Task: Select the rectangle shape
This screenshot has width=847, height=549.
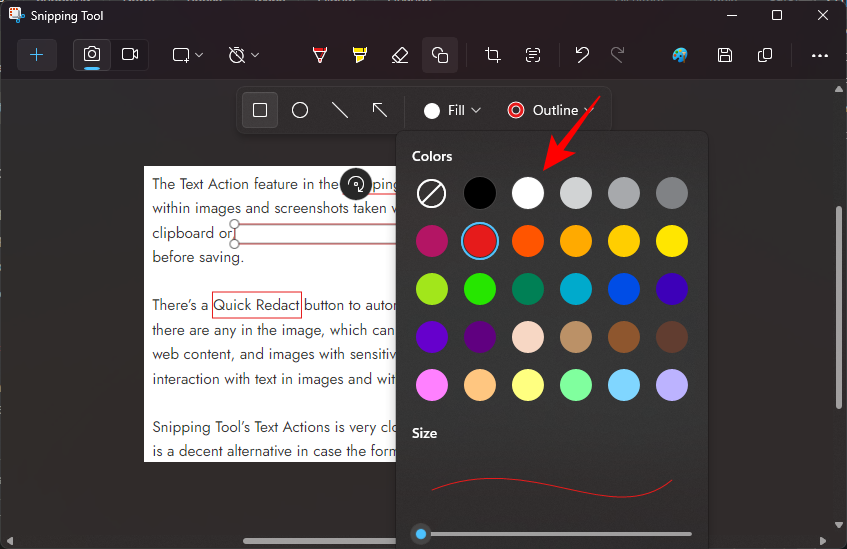Action: click(260, 110)
